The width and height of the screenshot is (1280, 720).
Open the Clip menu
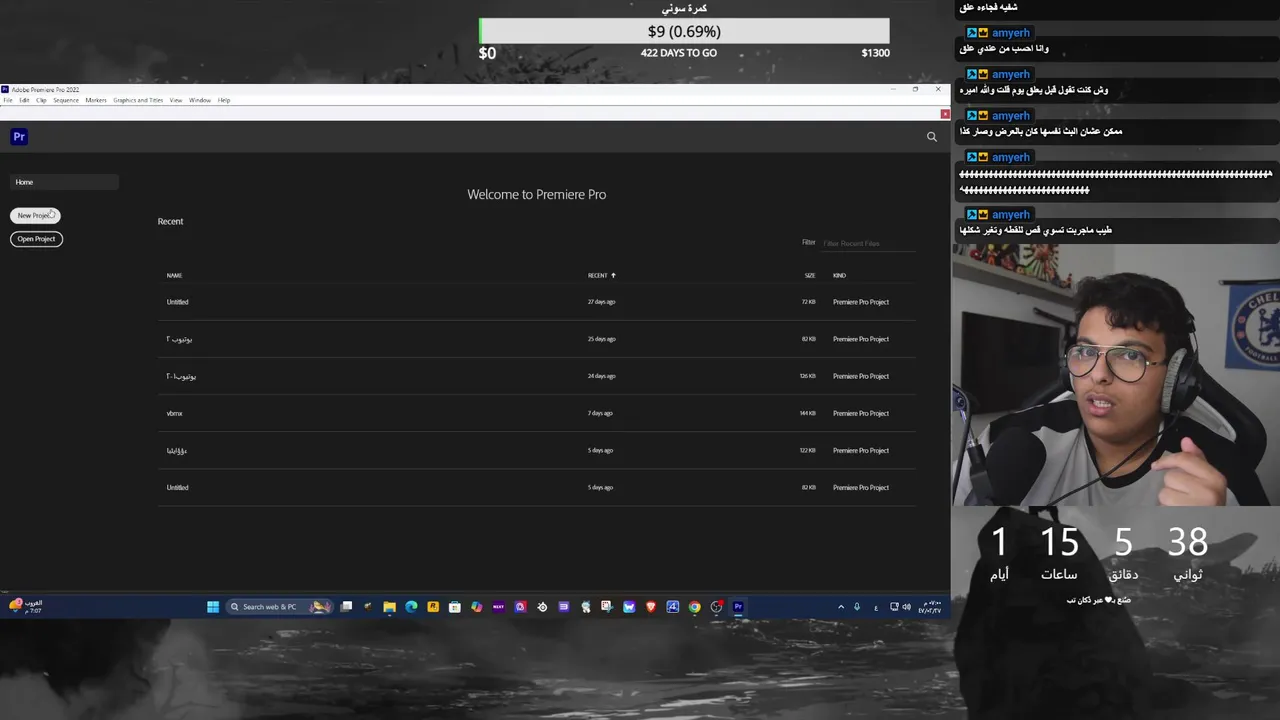coord(41,100)
